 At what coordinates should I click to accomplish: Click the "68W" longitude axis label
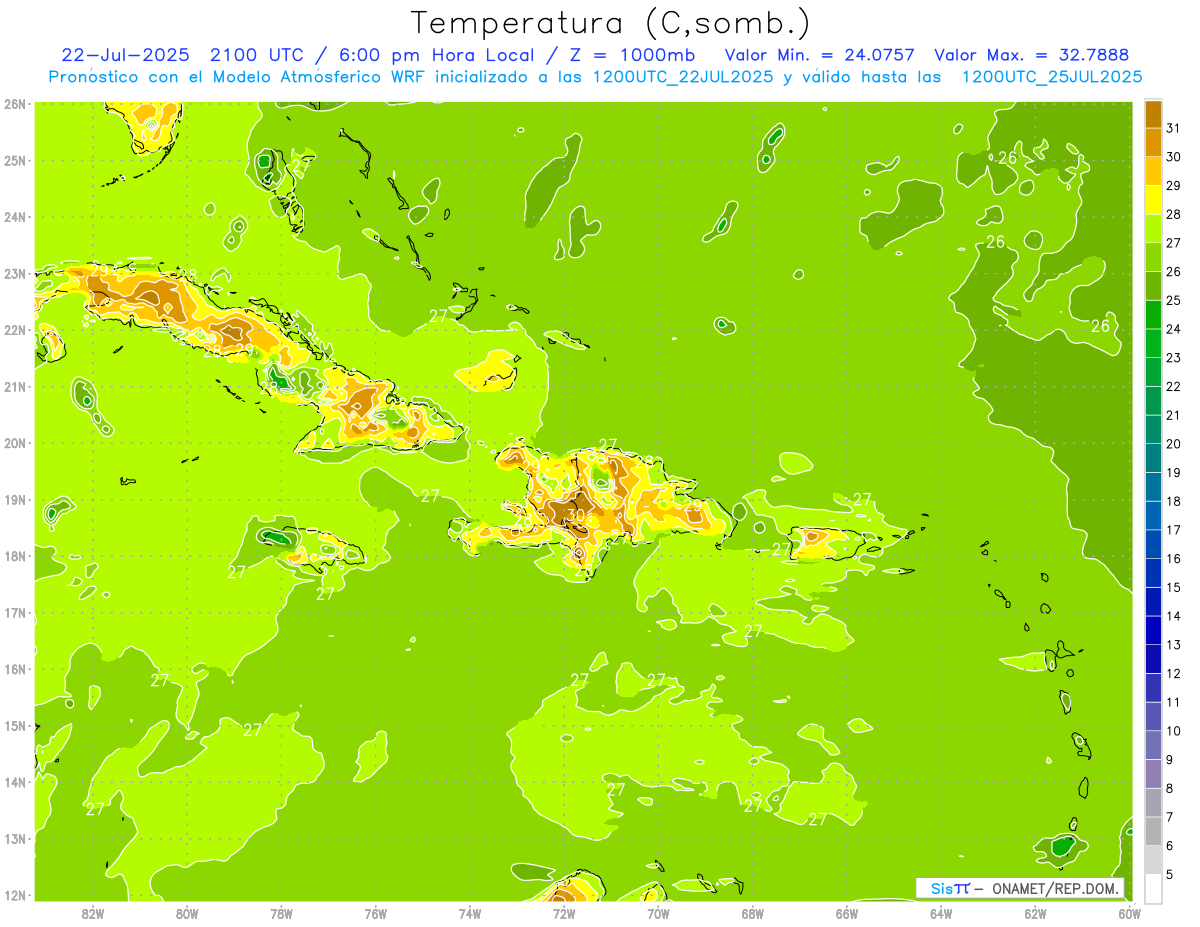753,913
